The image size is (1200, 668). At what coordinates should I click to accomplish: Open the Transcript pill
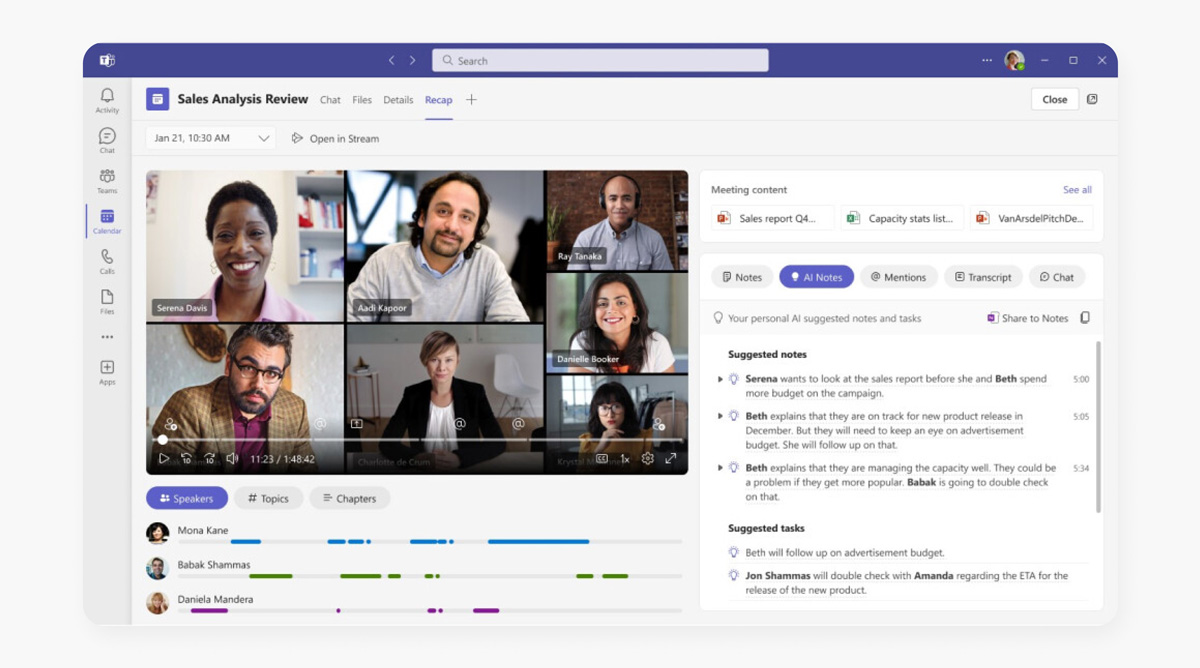coord(984,277)
